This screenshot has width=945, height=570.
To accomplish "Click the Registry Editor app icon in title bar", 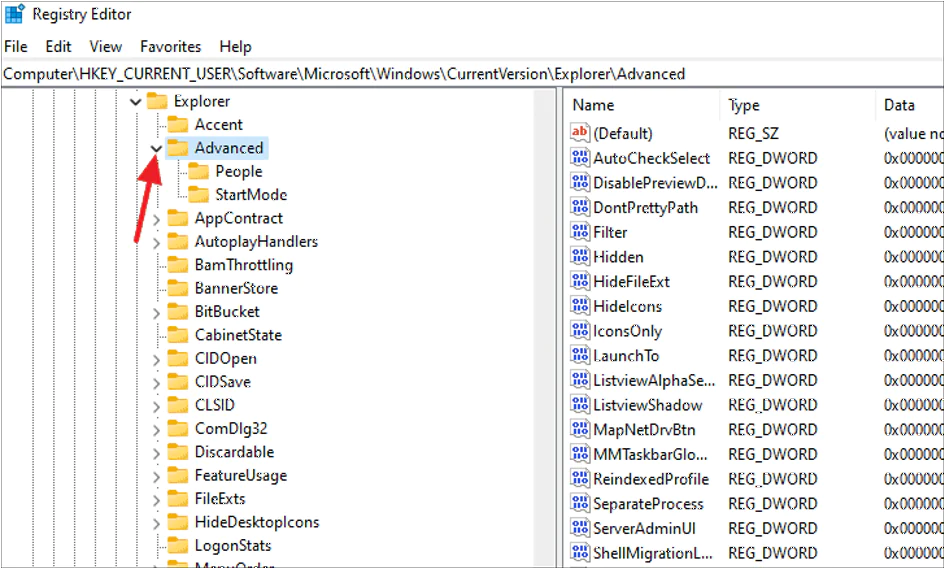I will [x=15, y=15].
